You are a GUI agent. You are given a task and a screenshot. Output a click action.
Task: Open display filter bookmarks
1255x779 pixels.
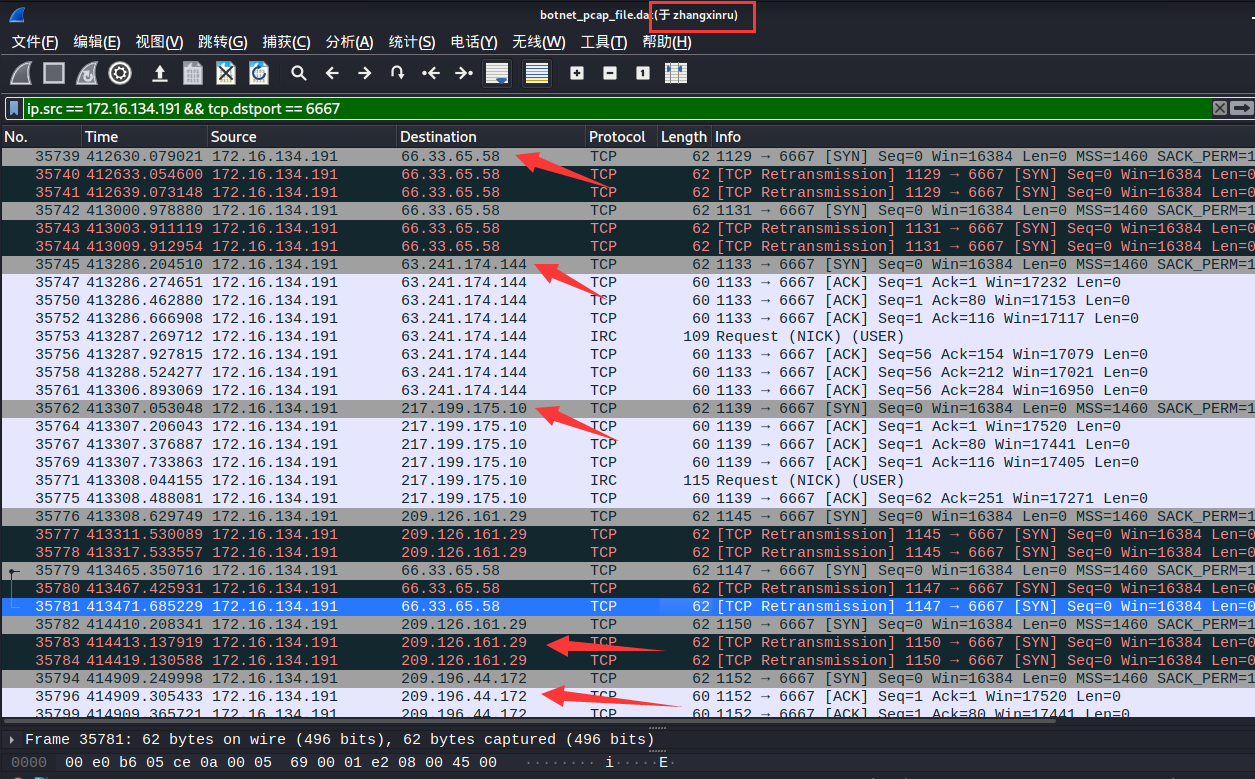(14, 108)
